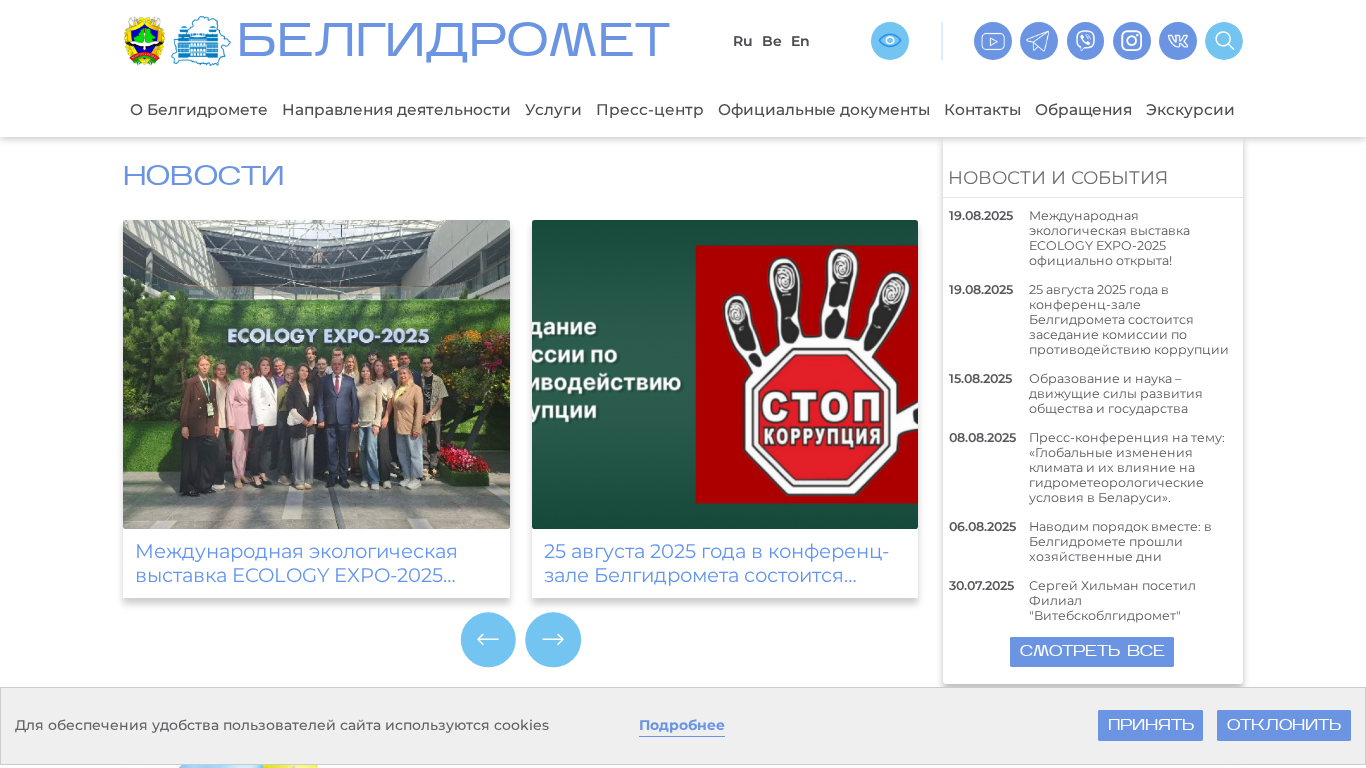The image size is (1366, 768).
Task: Open sidebar news ECOLOGY EXPO-2025 официально открыта
Action: point(1109,238)
